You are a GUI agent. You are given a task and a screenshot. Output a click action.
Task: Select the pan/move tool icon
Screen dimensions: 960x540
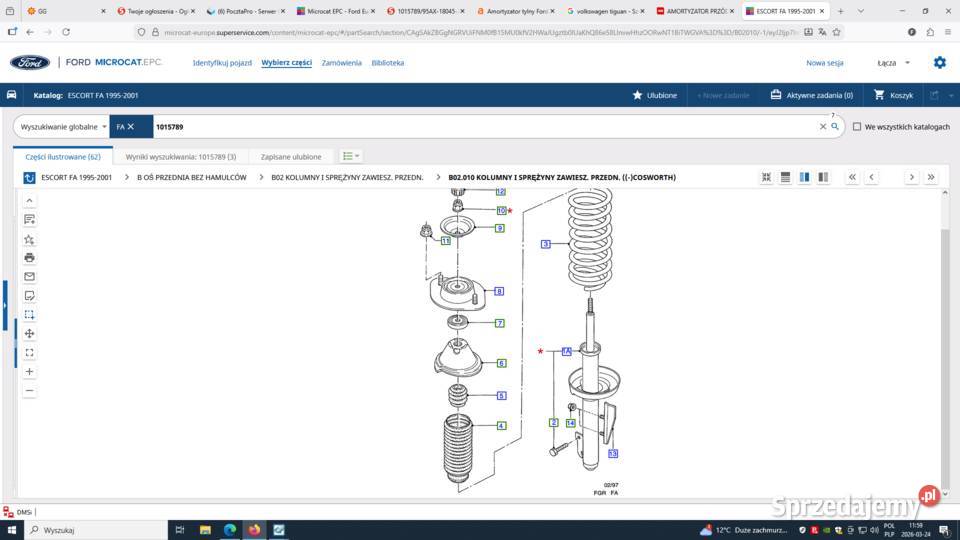click(29, 334)
